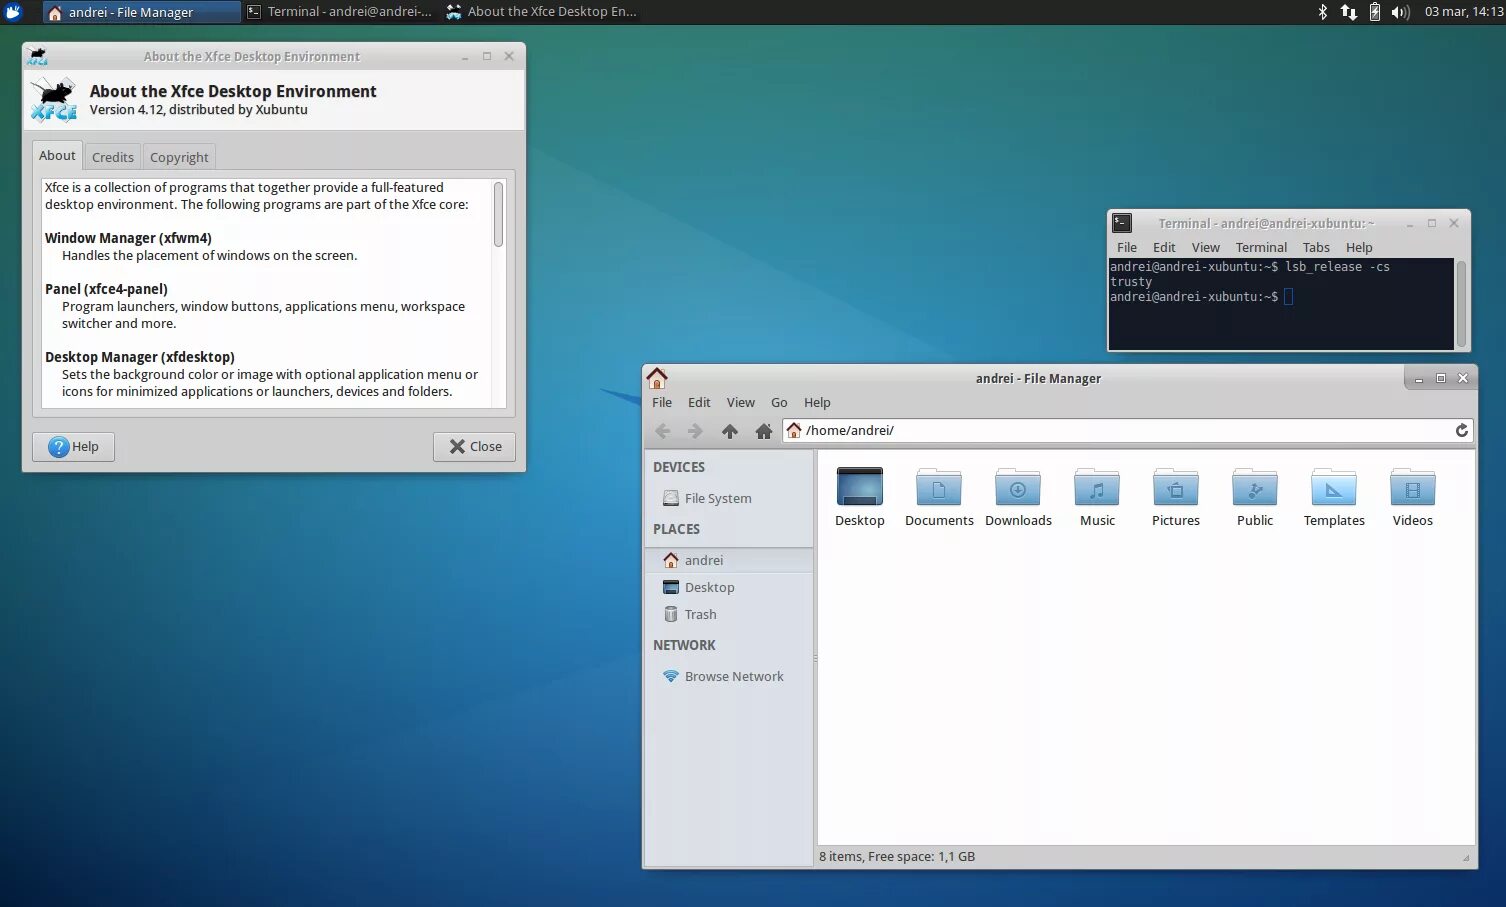Open Tabs menu in Terminal

click(1316, 247)
